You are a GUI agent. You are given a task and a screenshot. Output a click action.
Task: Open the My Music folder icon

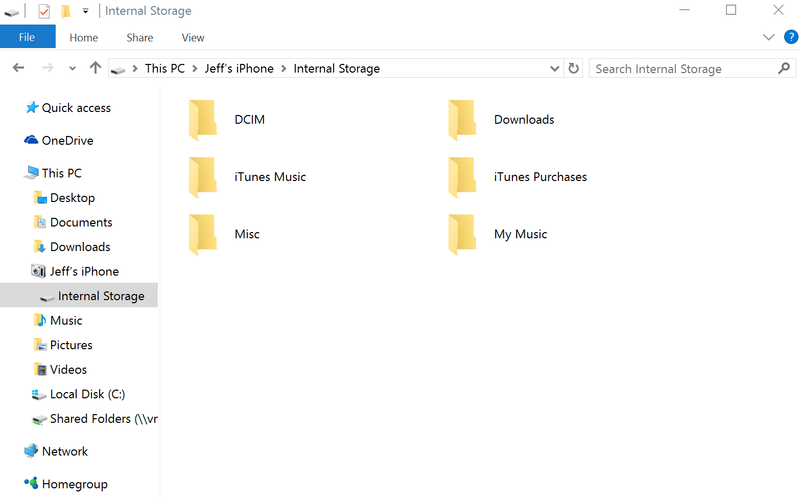click(x=463, y=234)
